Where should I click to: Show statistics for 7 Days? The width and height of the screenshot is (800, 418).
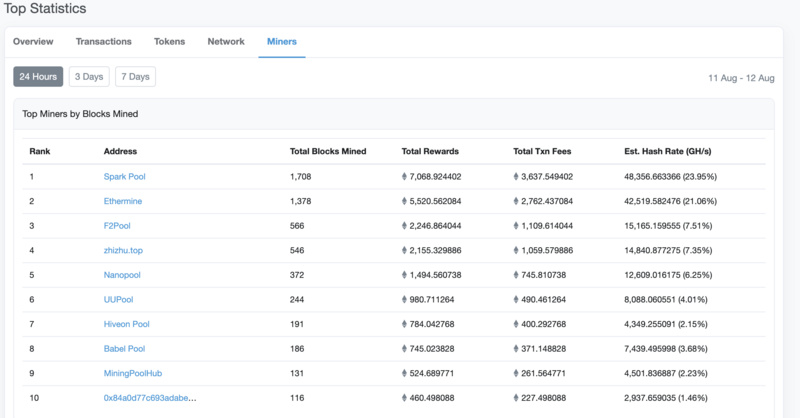click(135, 77)
